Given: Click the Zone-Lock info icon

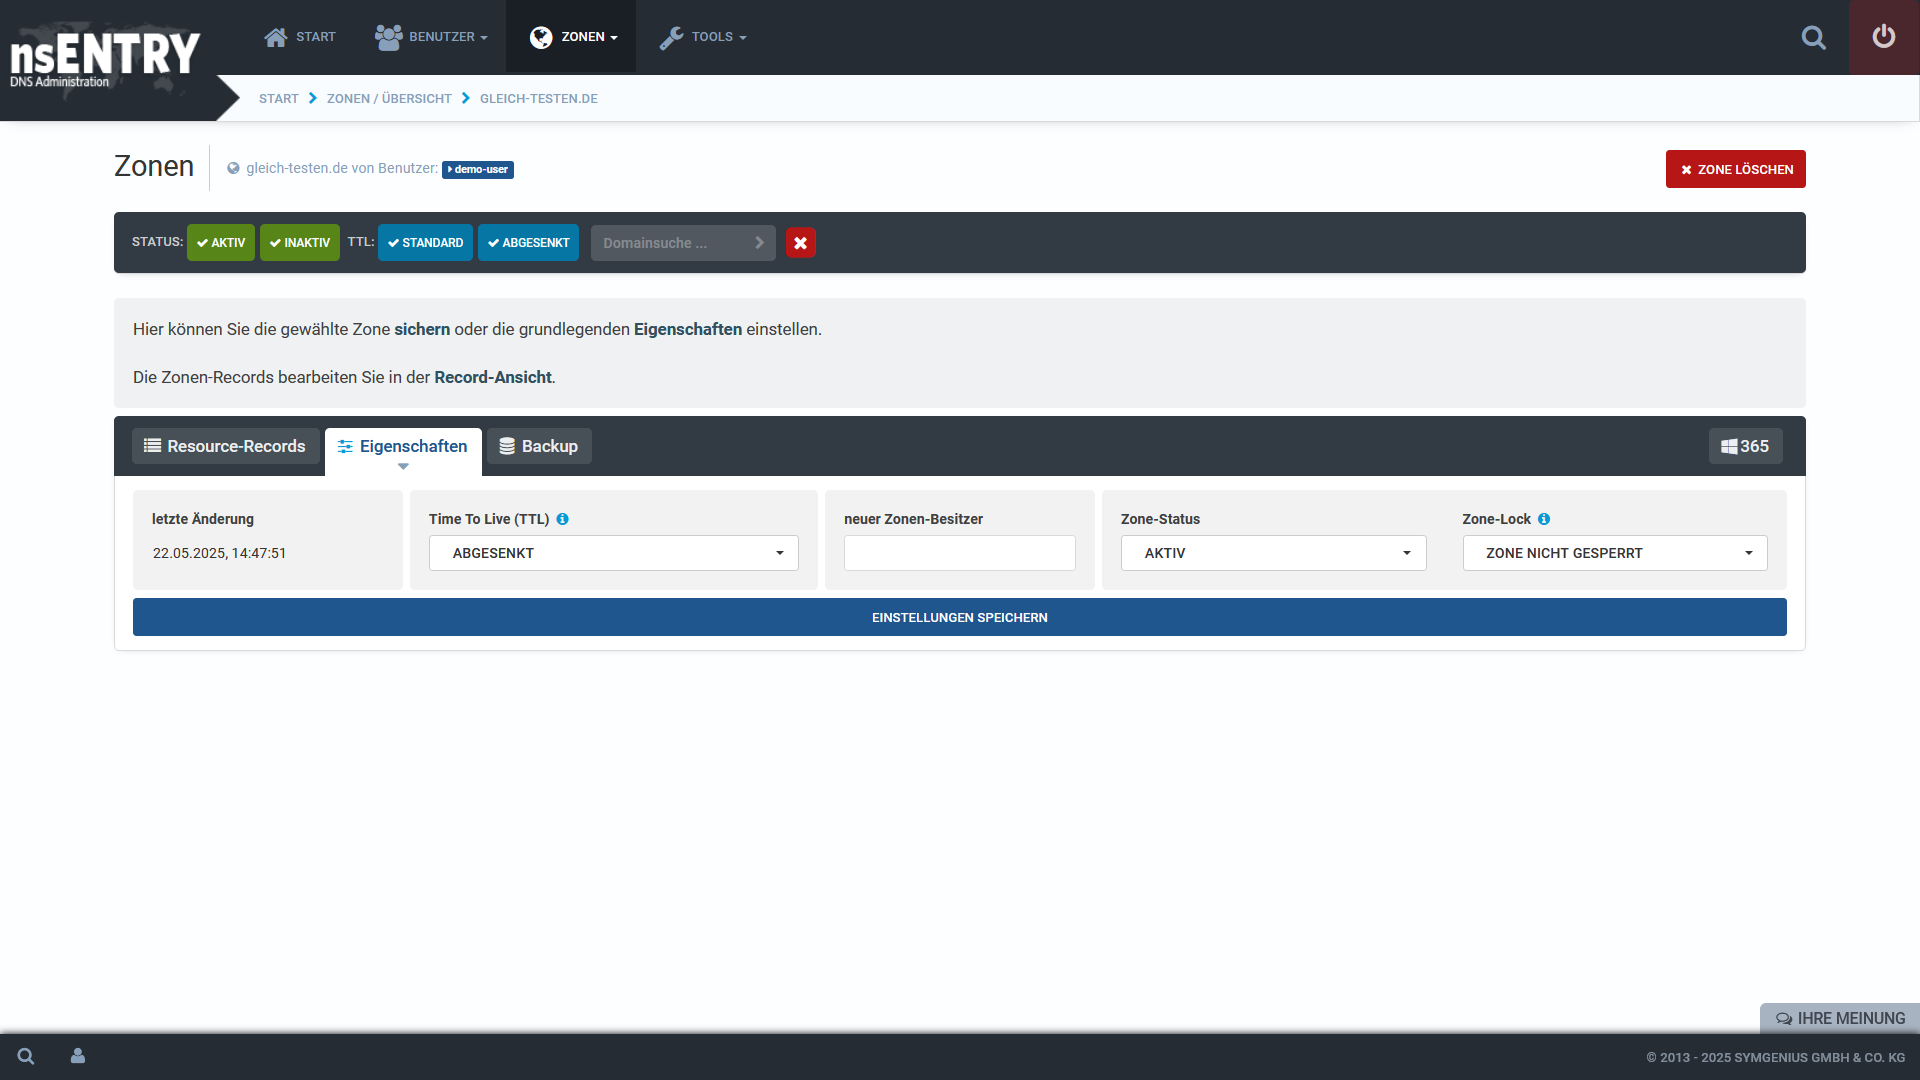Looking at the screenshot, I should 1544,519.
